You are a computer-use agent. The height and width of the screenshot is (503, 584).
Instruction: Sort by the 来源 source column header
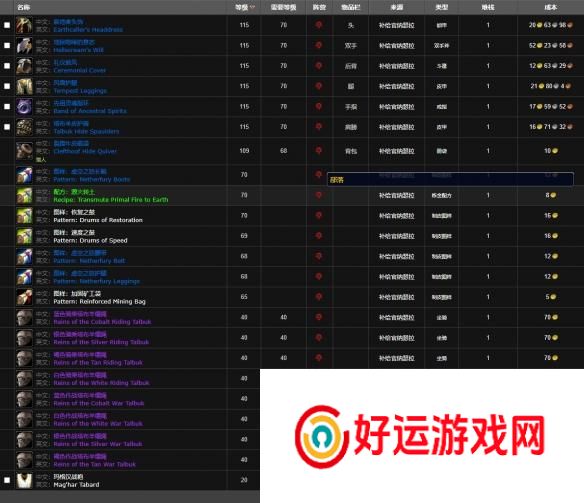397,7
